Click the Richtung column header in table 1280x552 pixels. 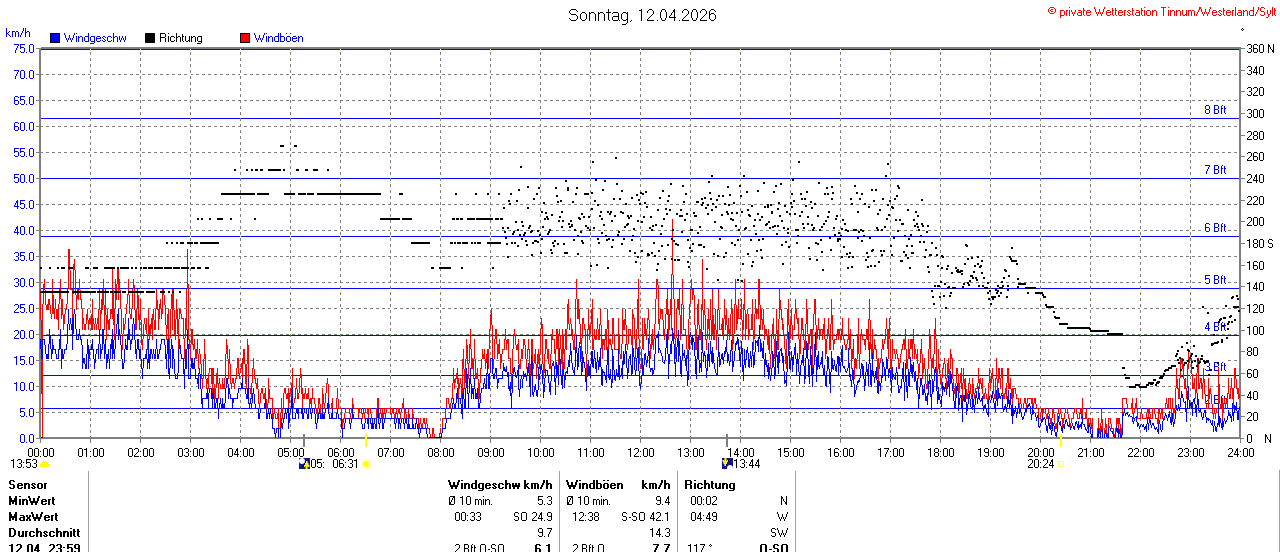pyautogui.click(x=710, y=485)
